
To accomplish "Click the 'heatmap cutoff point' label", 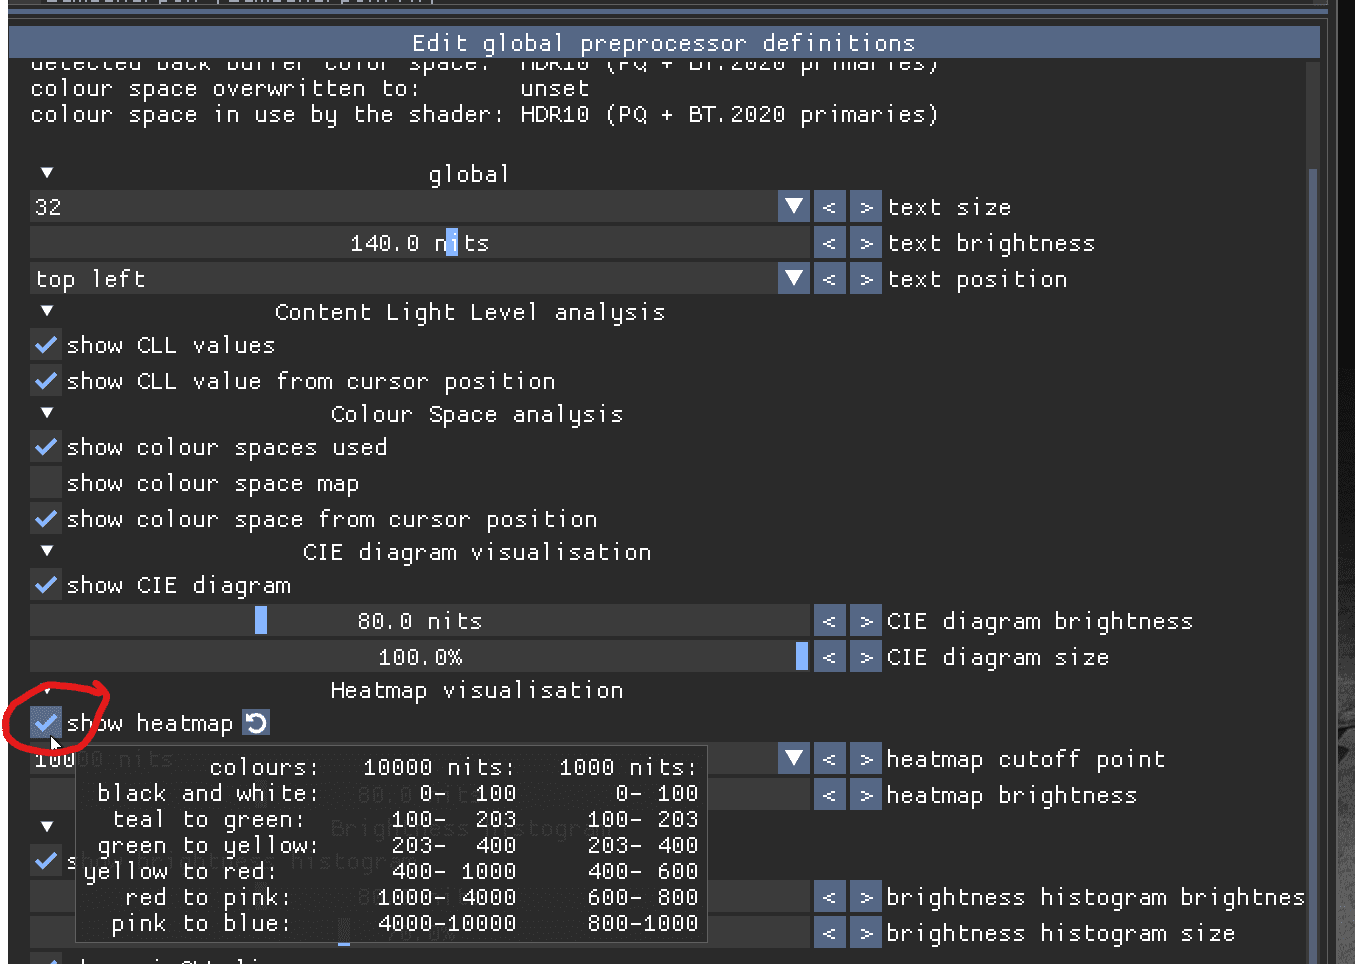I will (1026, 760).
